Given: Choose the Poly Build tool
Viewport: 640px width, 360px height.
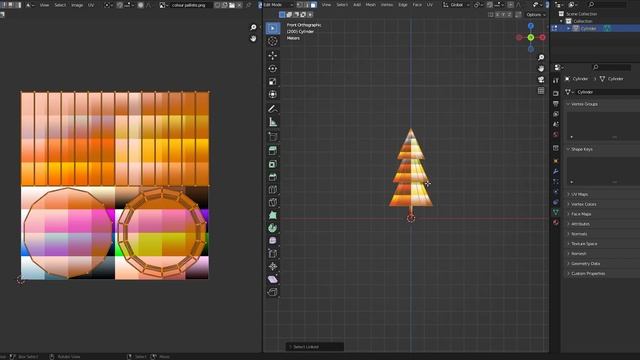Looking at the screenshot, I should click(273, 215).
